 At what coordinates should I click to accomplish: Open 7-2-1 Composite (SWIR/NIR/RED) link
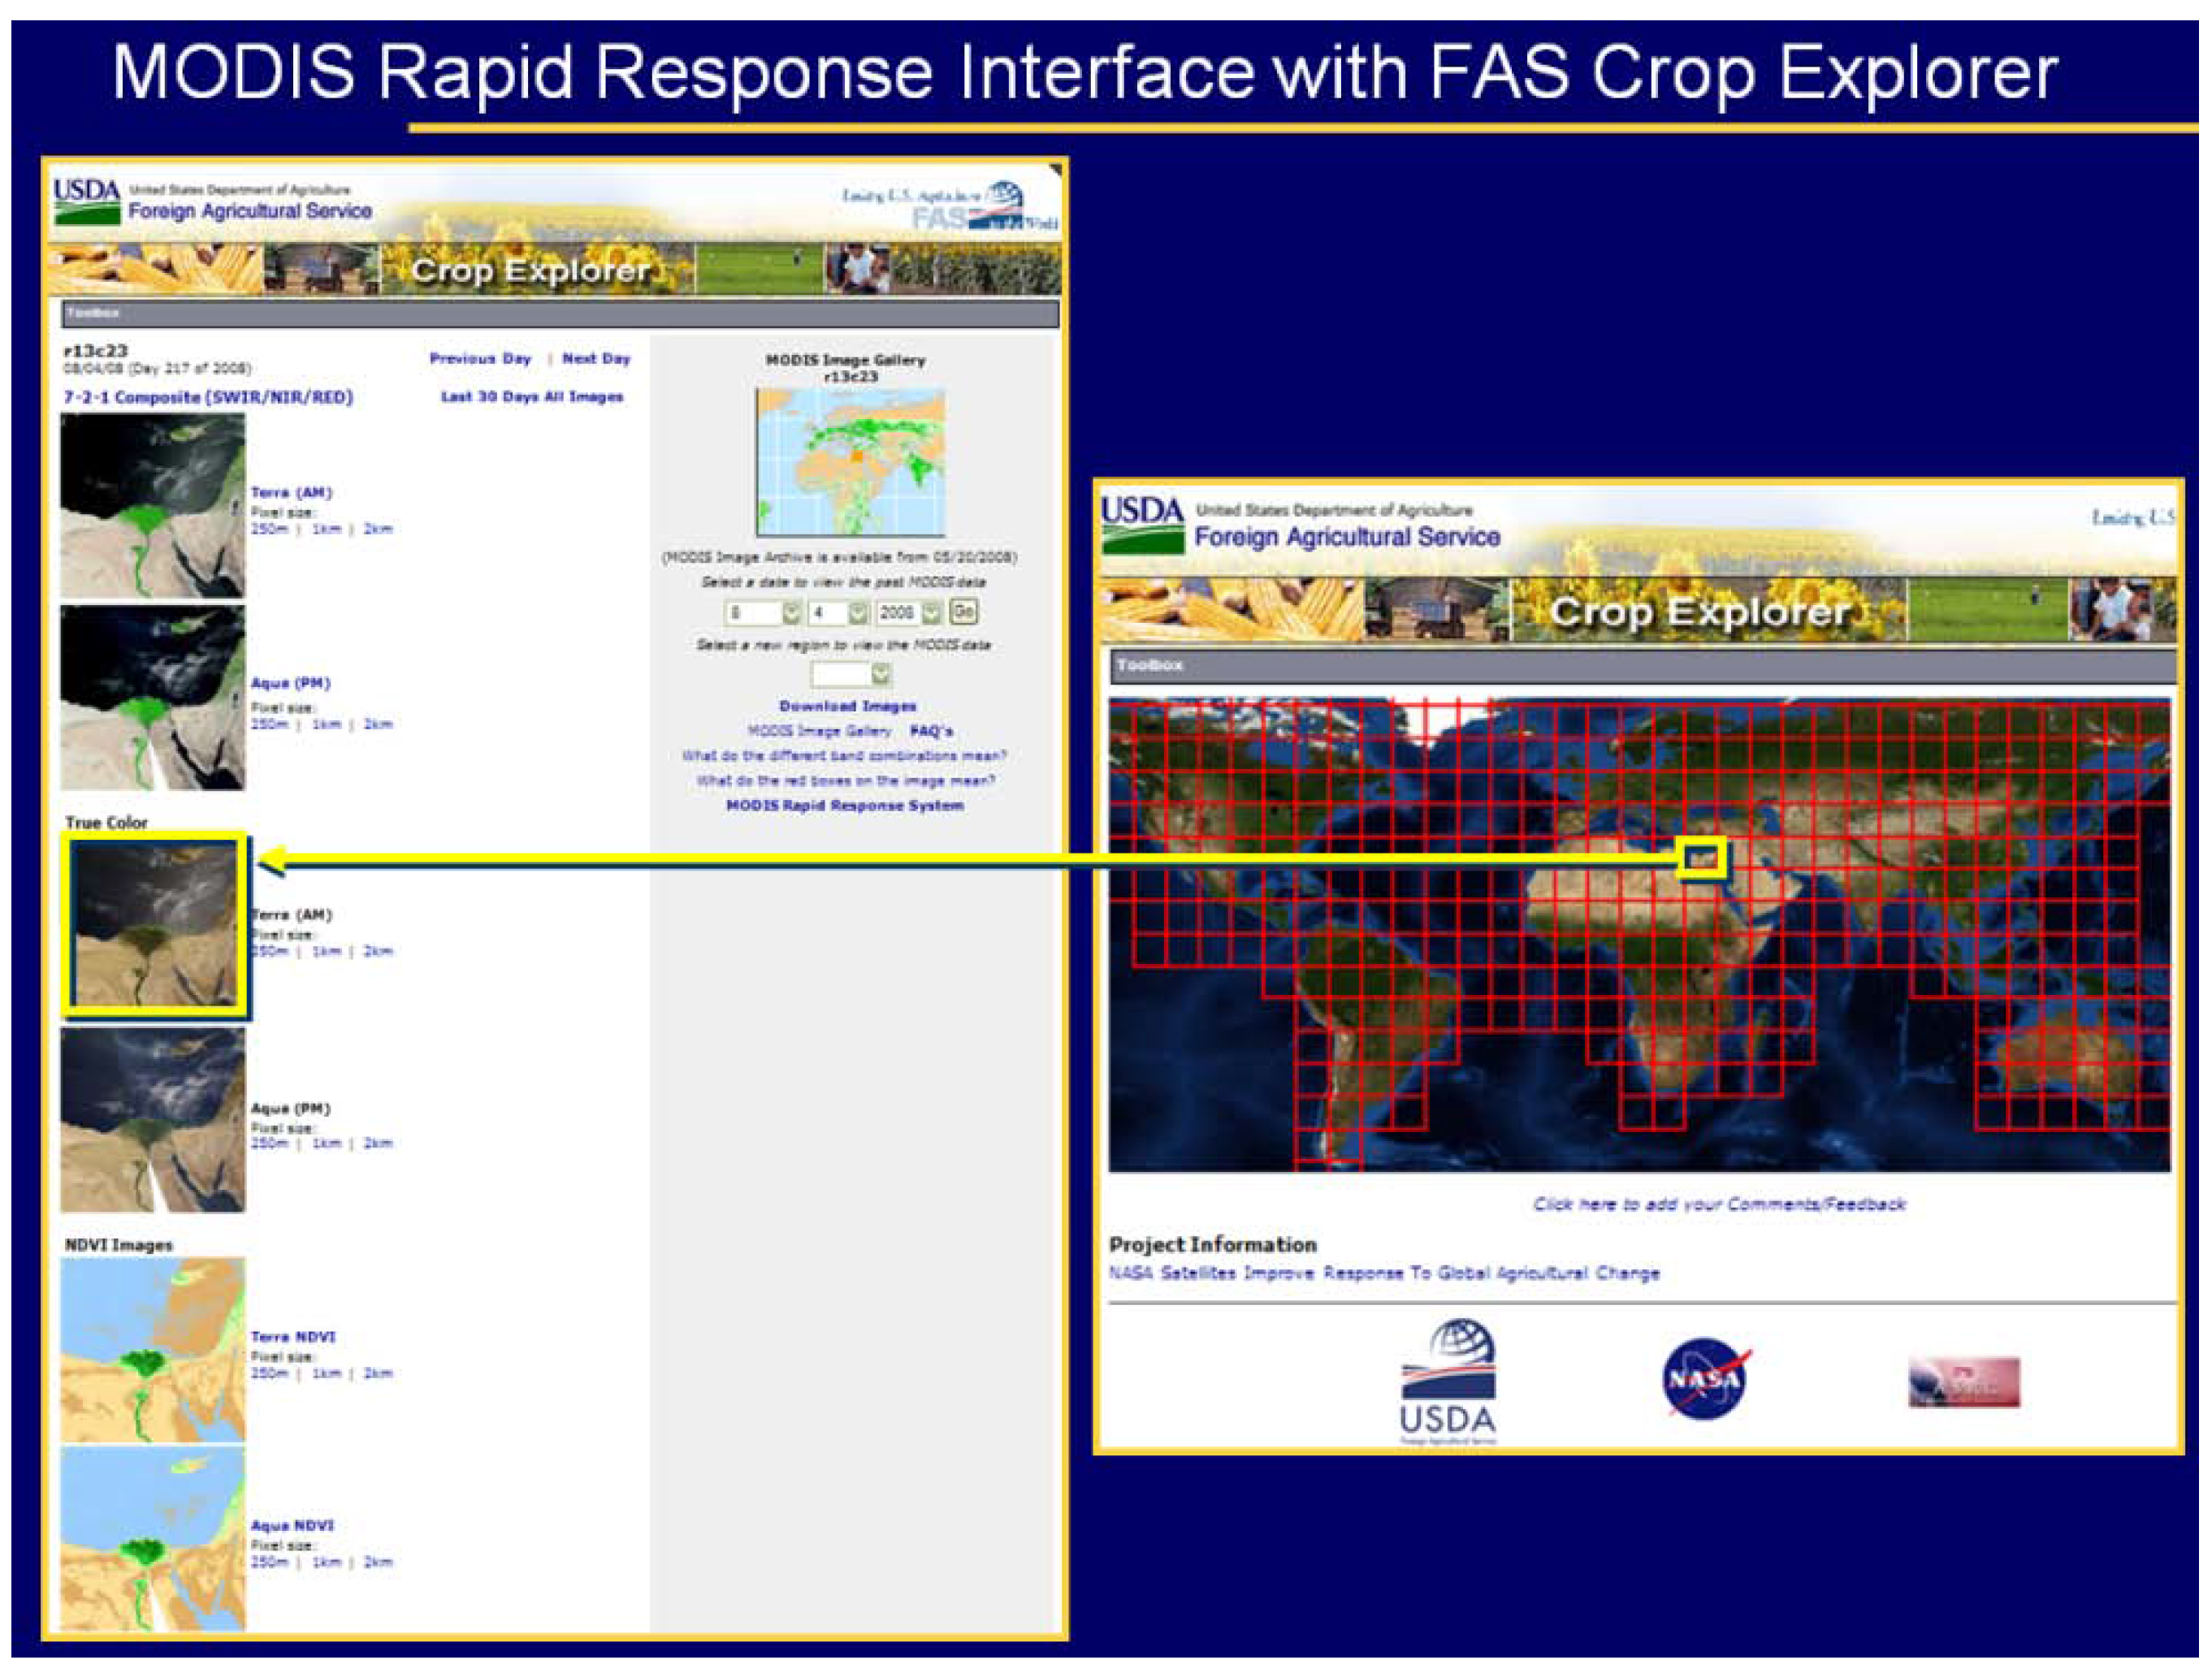208,397
